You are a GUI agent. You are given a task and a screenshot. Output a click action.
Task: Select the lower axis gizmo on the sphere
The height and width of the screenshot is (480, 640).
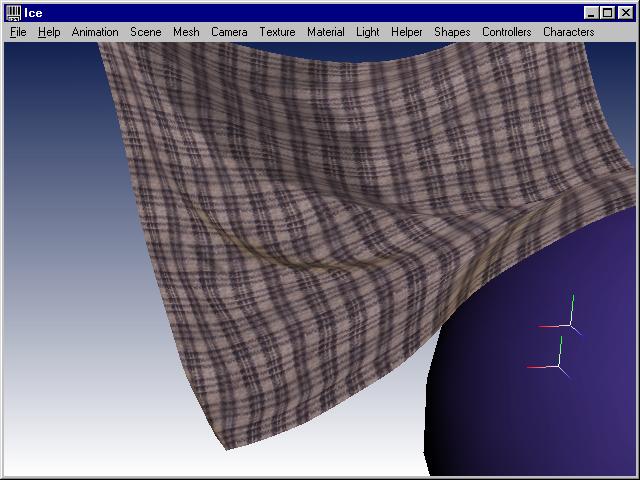click(558, 366)
